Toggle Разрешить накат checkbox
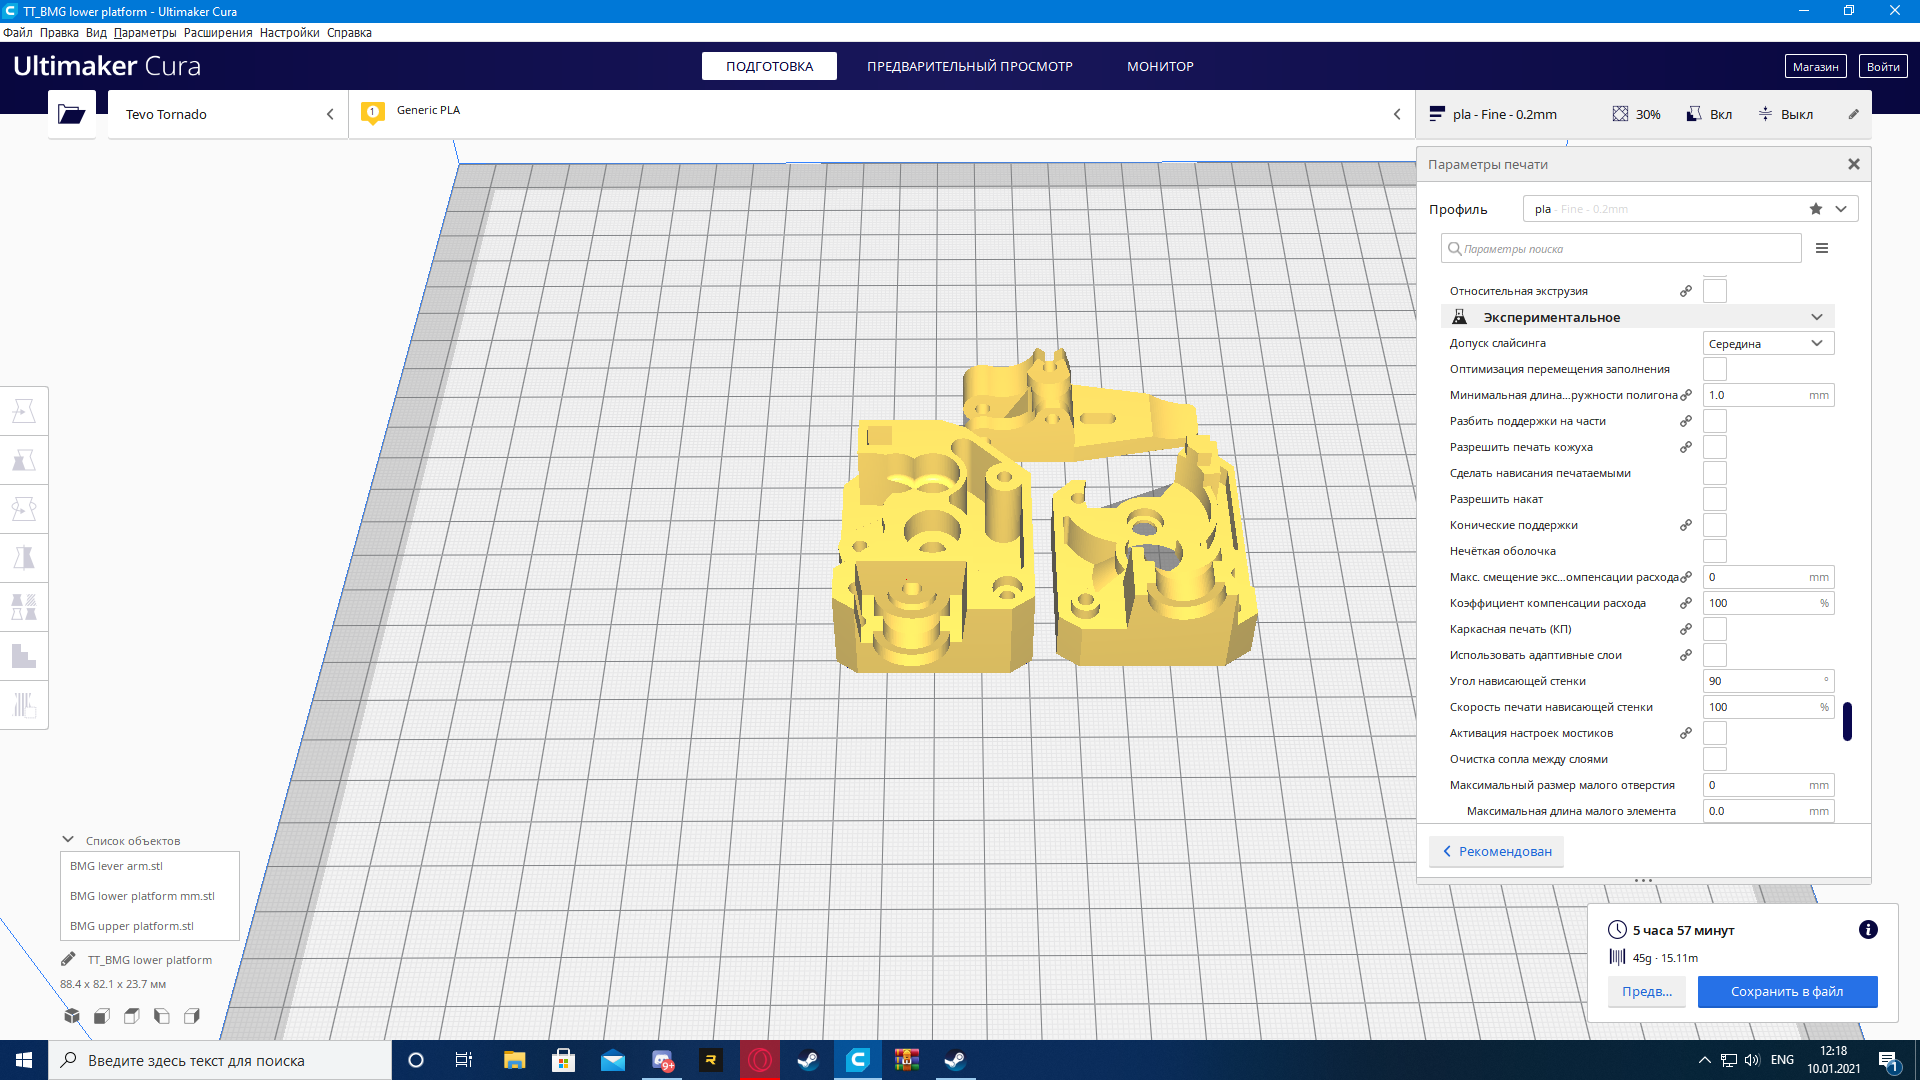This screenshot has height=1080, width=1920. 1714,499
